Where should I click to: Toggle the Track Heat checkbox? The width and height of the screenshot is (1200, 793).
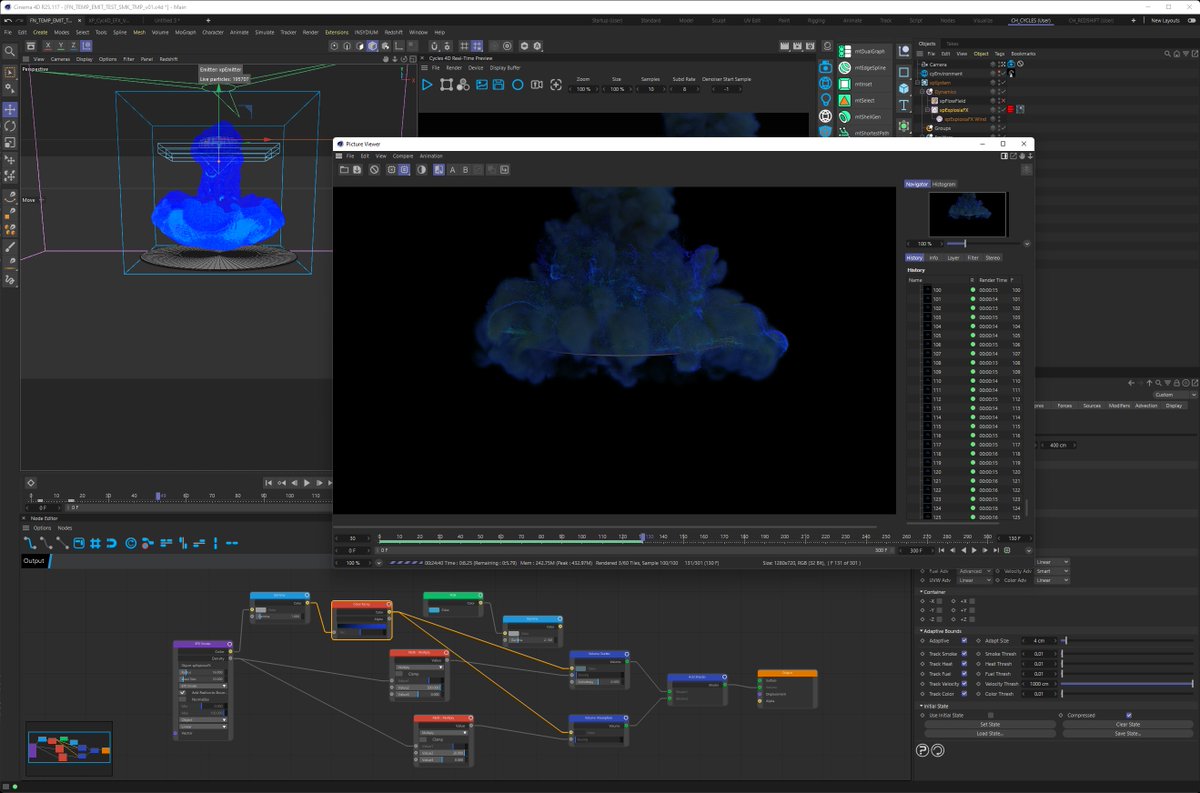click(964, 664)
